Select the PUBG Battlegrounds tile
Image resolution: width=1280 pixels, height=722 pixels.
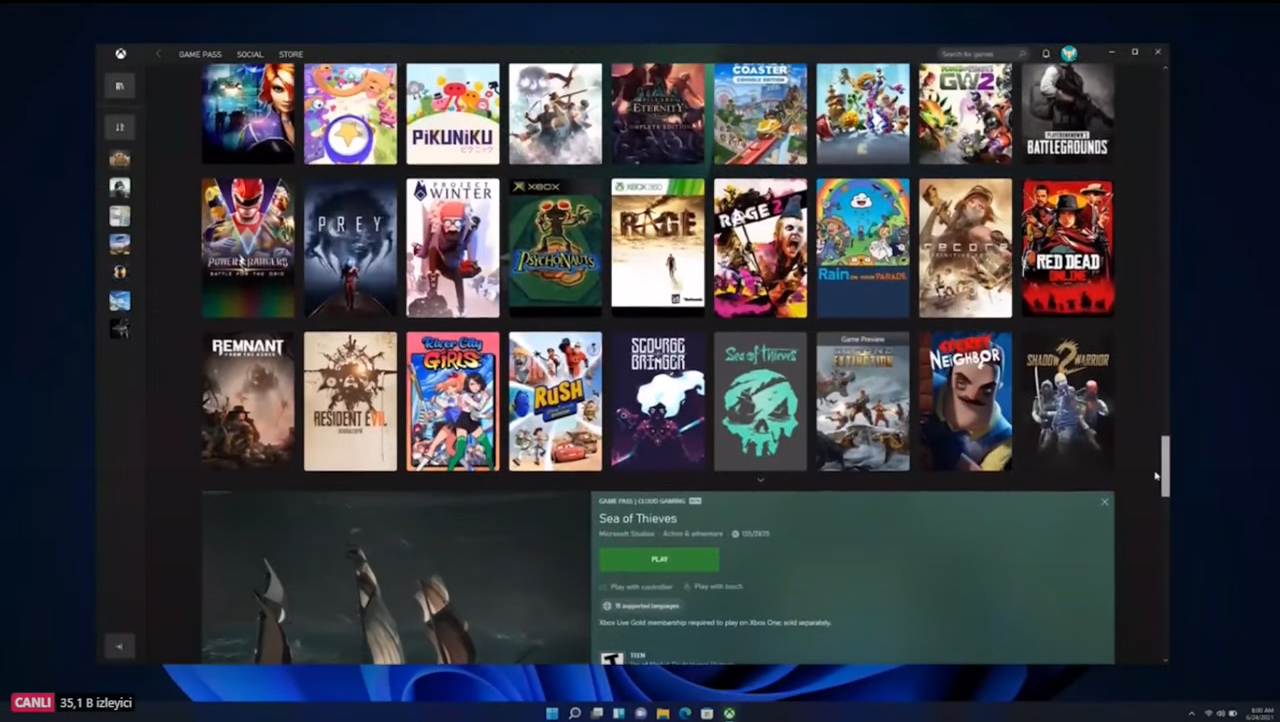[x=1068, y=114]
